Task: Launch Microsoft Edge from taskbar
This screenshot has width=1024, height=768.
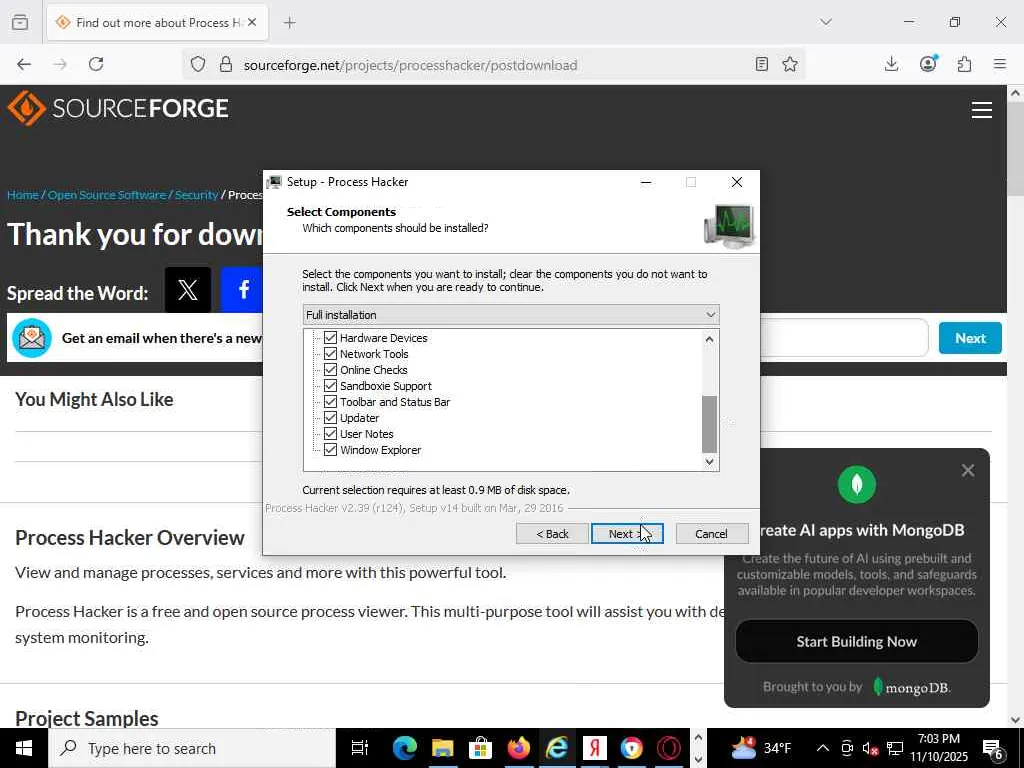Action: [405, 748]
